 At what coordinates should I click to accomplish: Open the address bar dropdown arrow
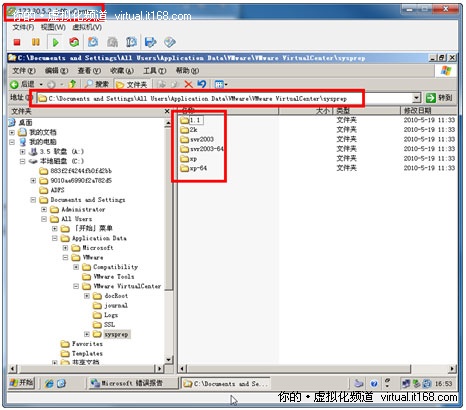[x=416, y=98]
